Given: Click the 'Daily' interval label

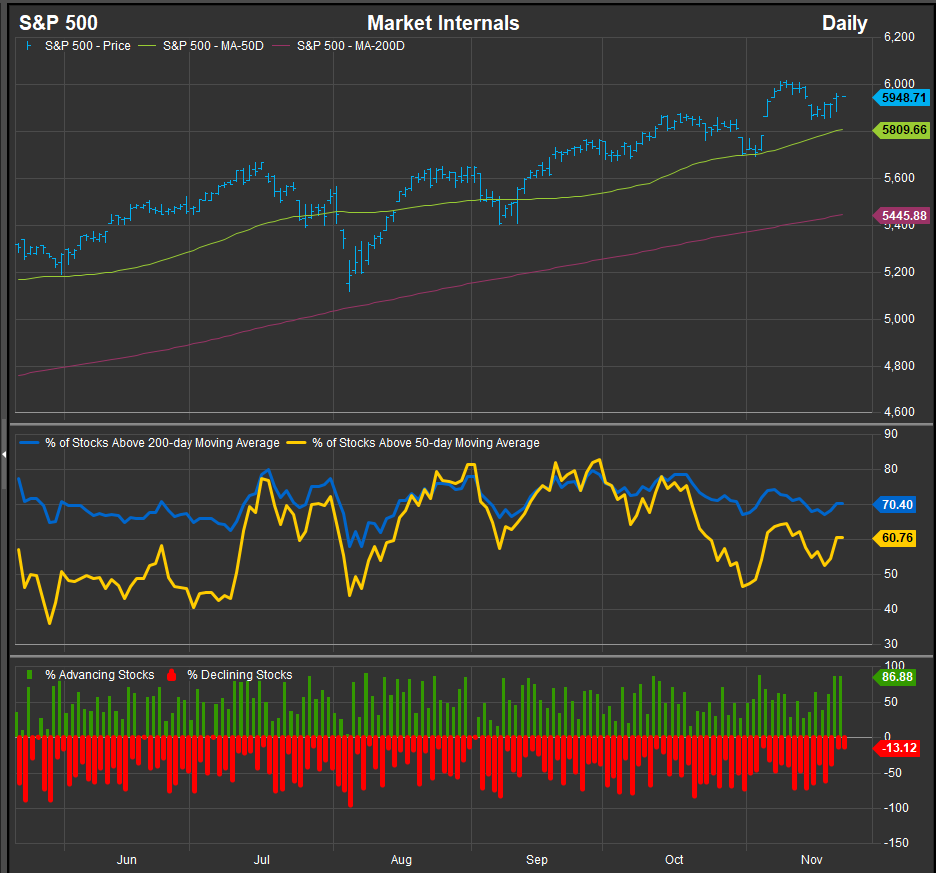Looking at the screenshot, I should point(845,23).
